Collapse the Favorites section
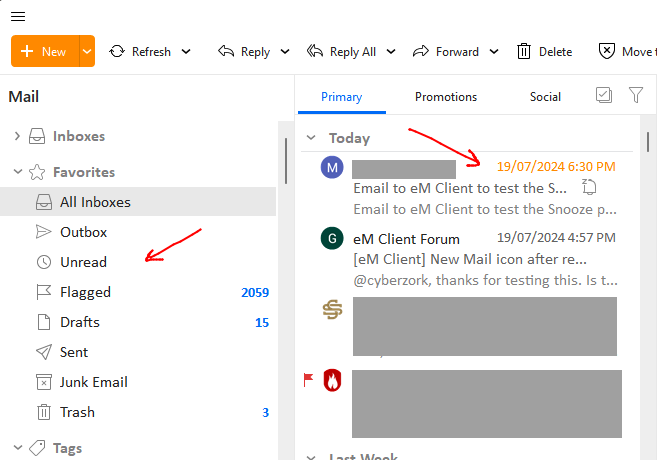This screenshot has width=657, height=460. click(18, 172)
